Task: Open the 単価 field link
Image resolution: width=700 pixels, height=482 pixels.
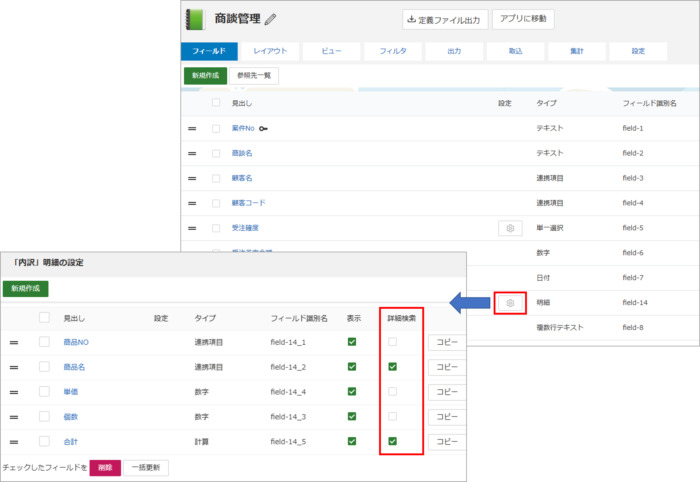Action: coord(71,392)
